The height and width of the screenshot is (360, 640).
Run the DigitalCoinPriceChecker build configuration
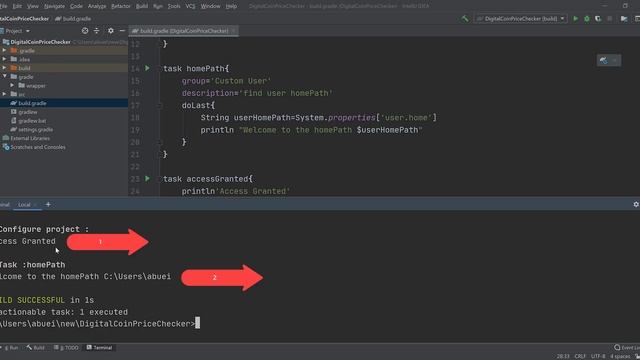point(576,19)
